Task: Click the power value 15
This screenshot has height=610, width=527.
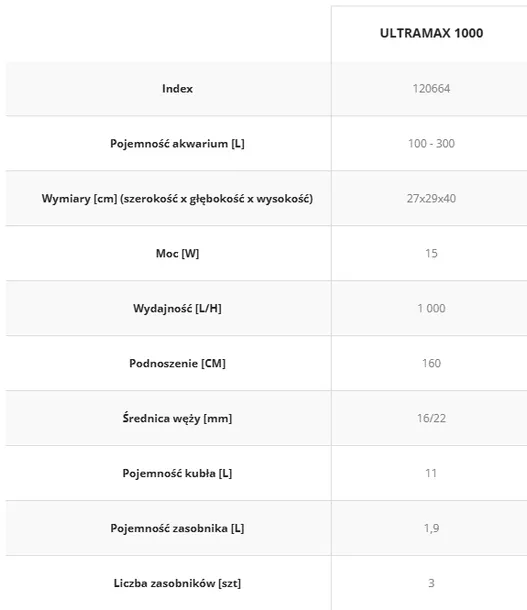Action: (x=431, y=254)
